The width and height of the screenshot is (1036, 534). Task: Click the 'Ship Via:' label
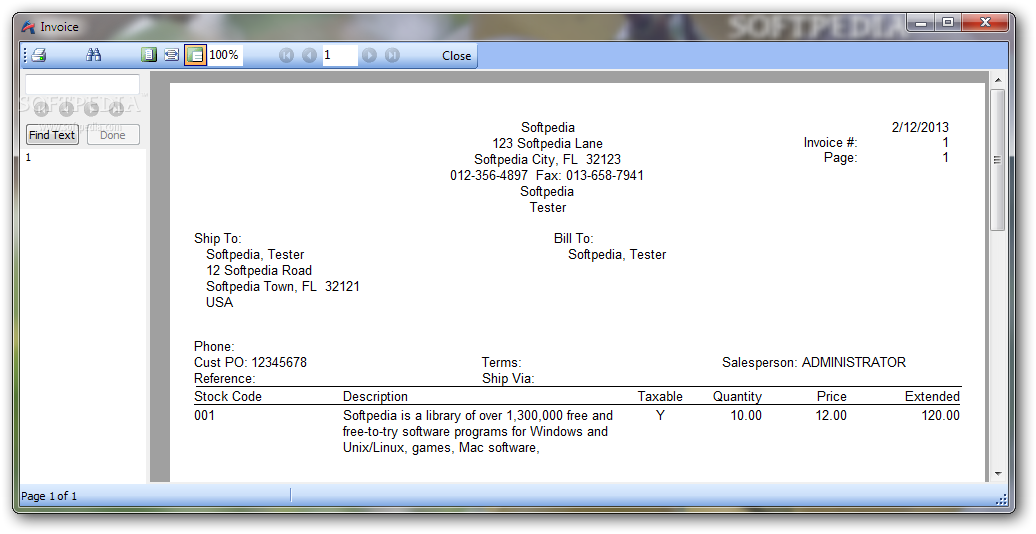pyautogui.click(x=508, y=378)
